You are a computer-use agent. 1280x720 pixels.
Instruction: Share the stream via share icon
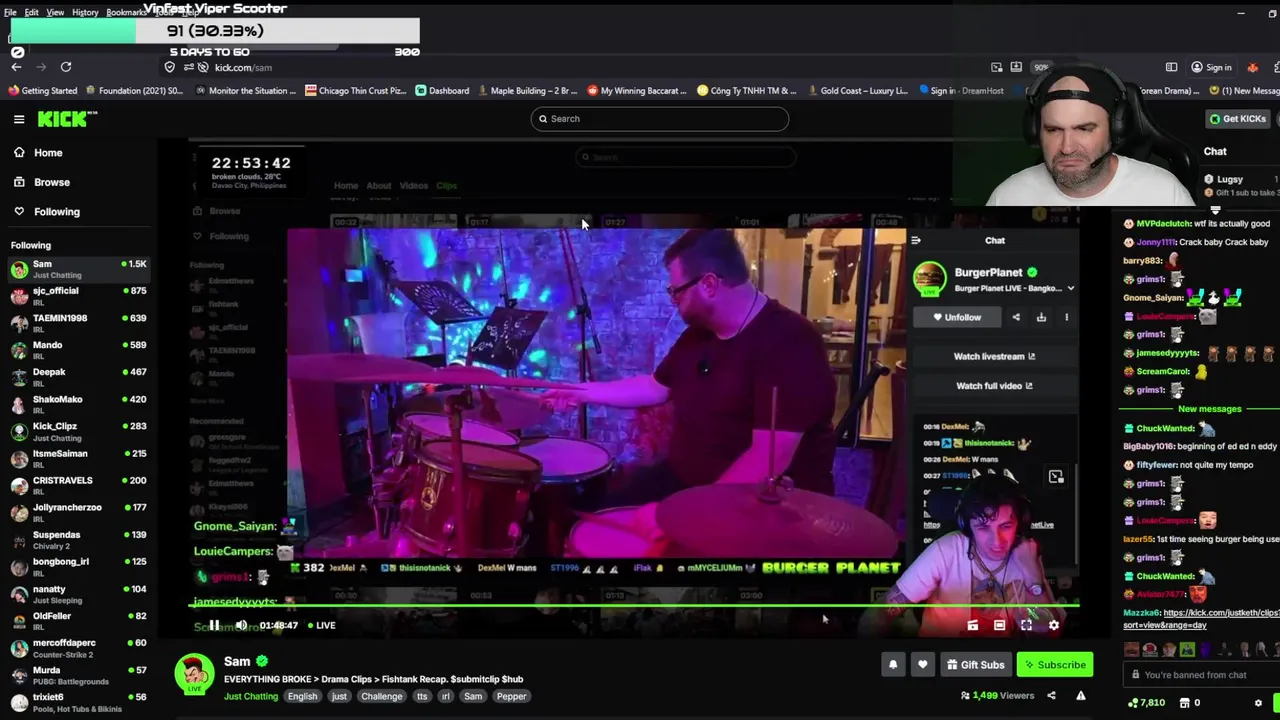(1051, 696)
